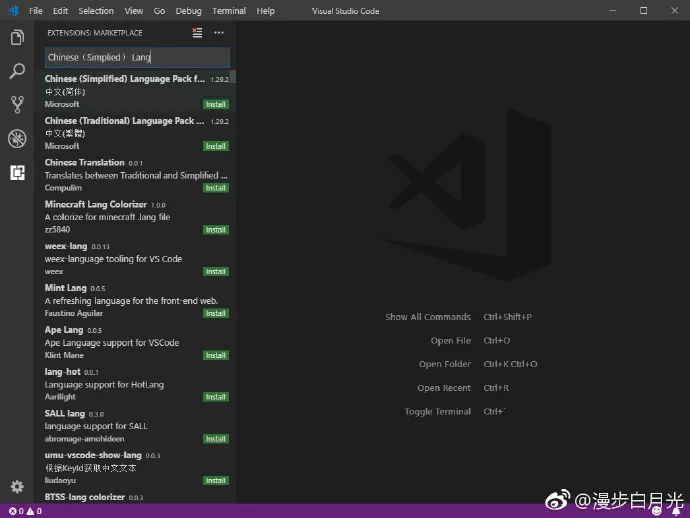Viewport: 690px width, 518px height.
Task: Open the Debug view in activity bar
Action: coord(17,139)
